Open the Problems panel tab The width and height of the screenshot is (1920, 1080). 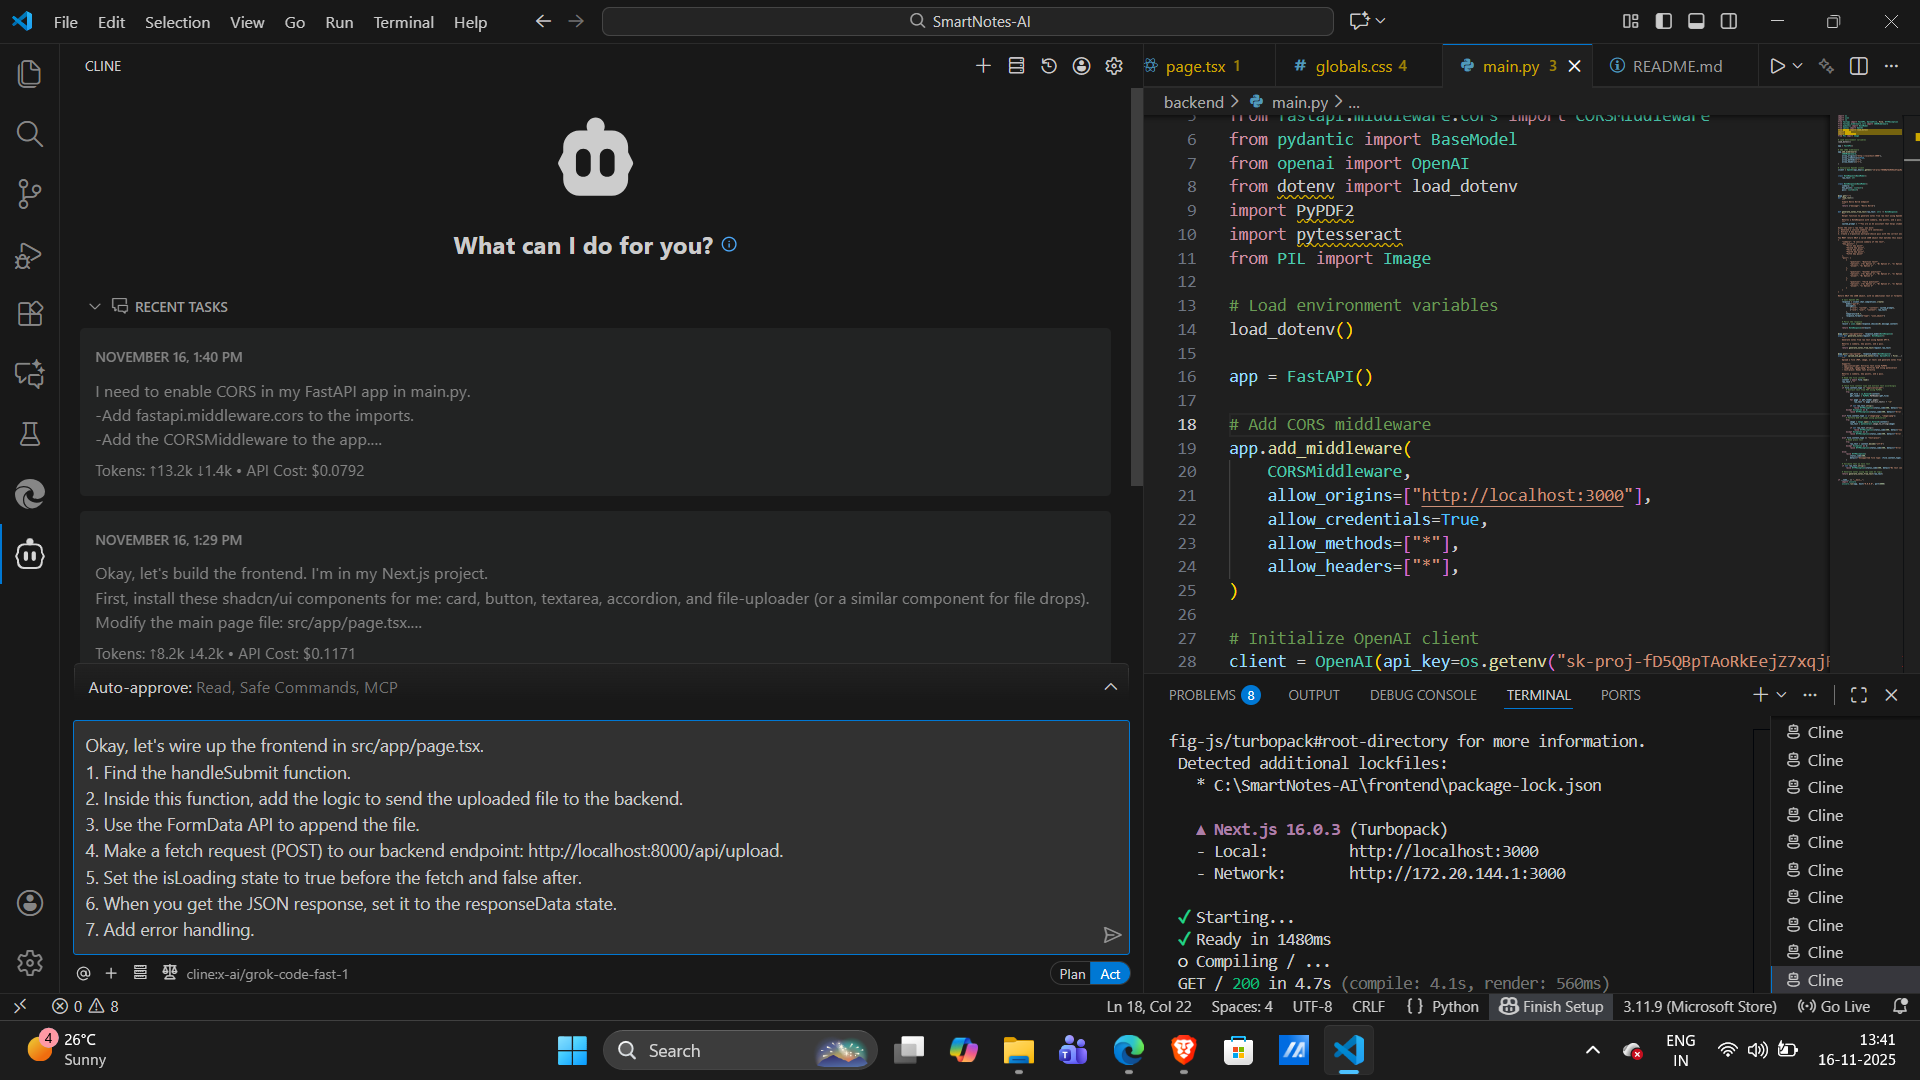(x=1202, y=695)
